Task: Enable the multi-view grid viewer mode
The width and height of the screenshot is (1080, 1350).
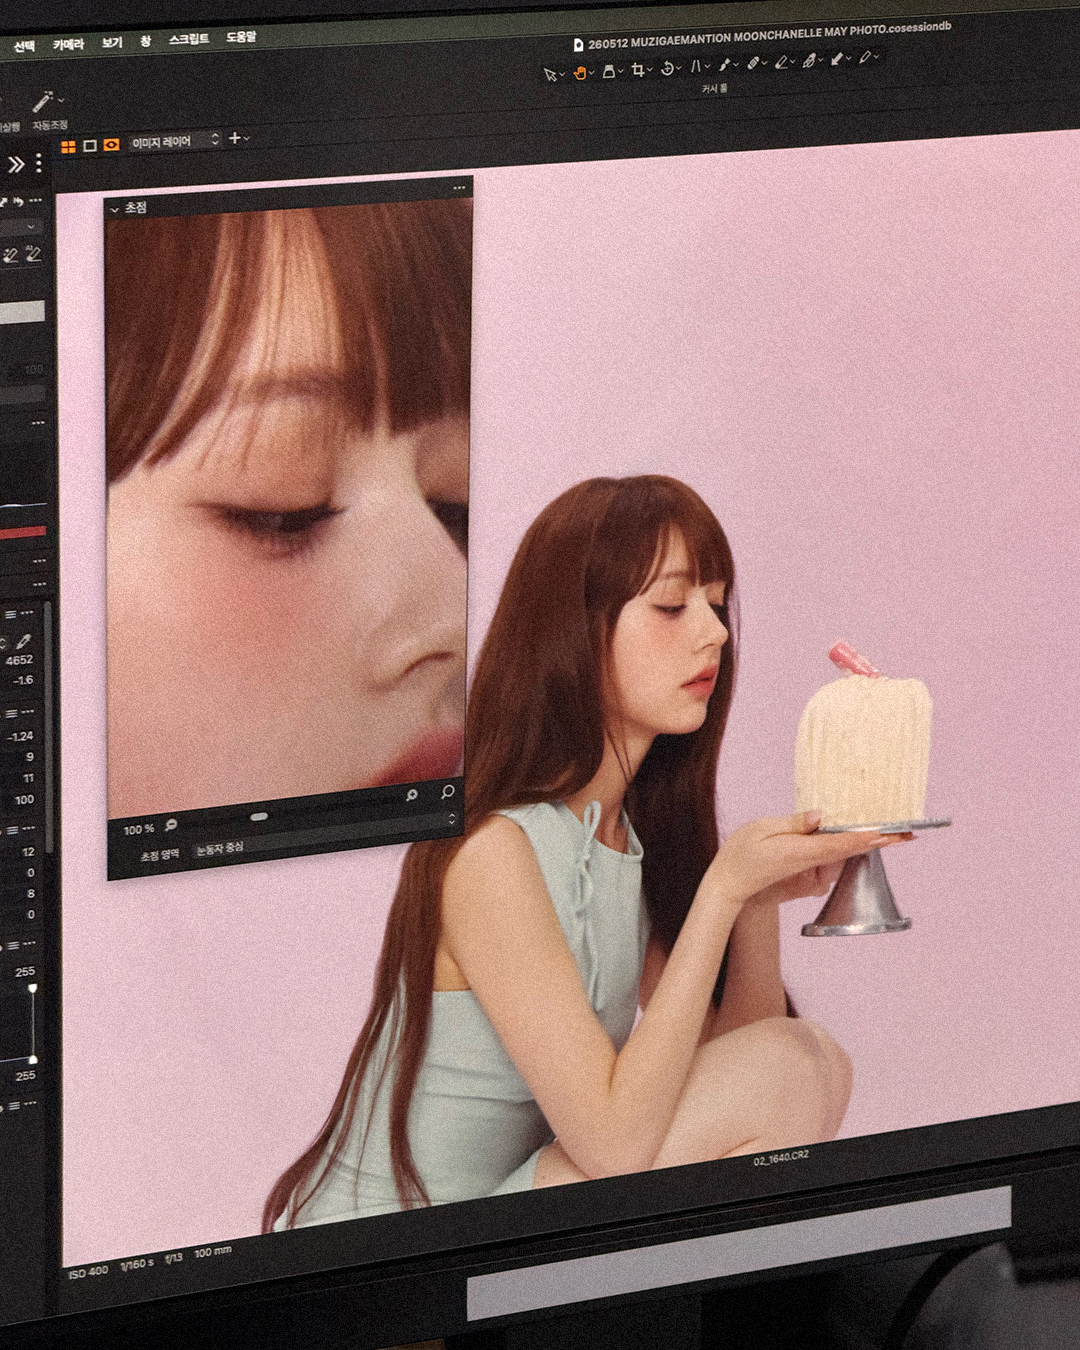Action: click(x=68, y=147)
